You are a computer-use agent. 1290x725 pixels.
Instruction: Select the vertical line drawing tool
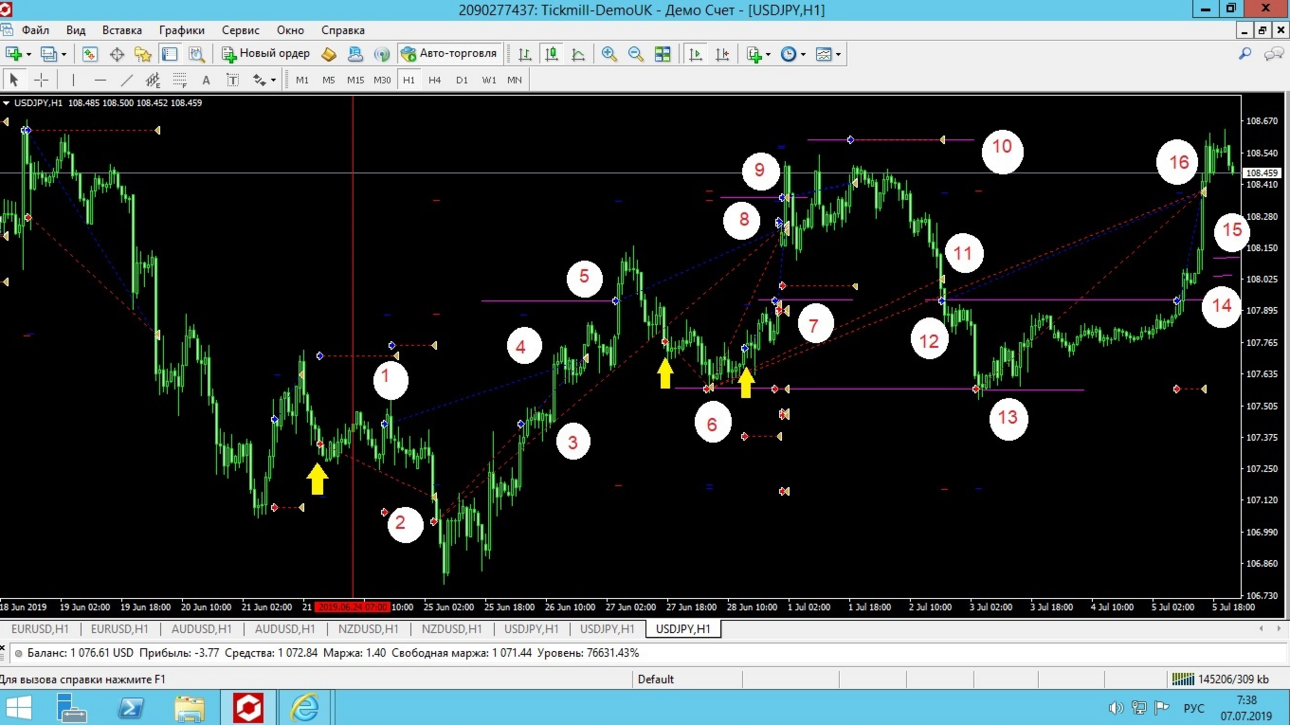[73, 80]
